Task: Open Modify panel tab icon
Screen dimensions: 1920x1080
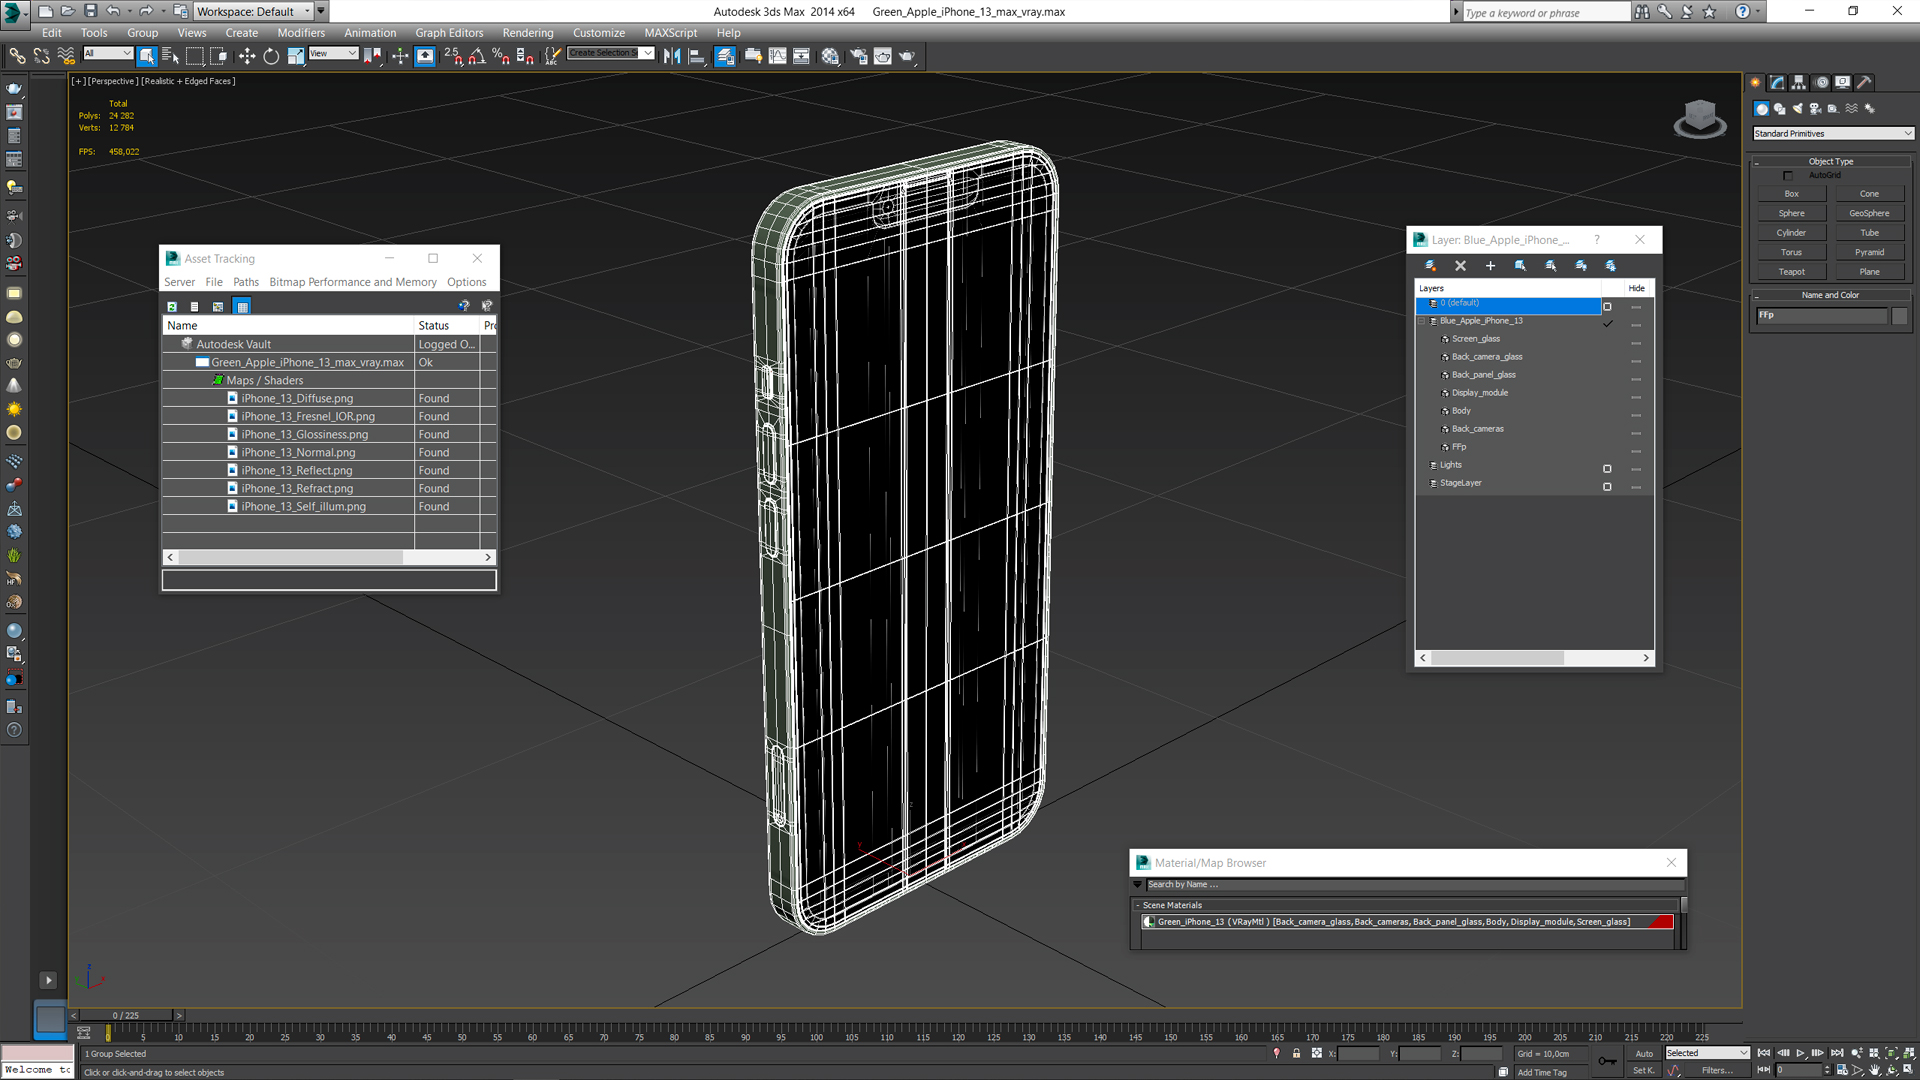Action: pos(1777,83)
